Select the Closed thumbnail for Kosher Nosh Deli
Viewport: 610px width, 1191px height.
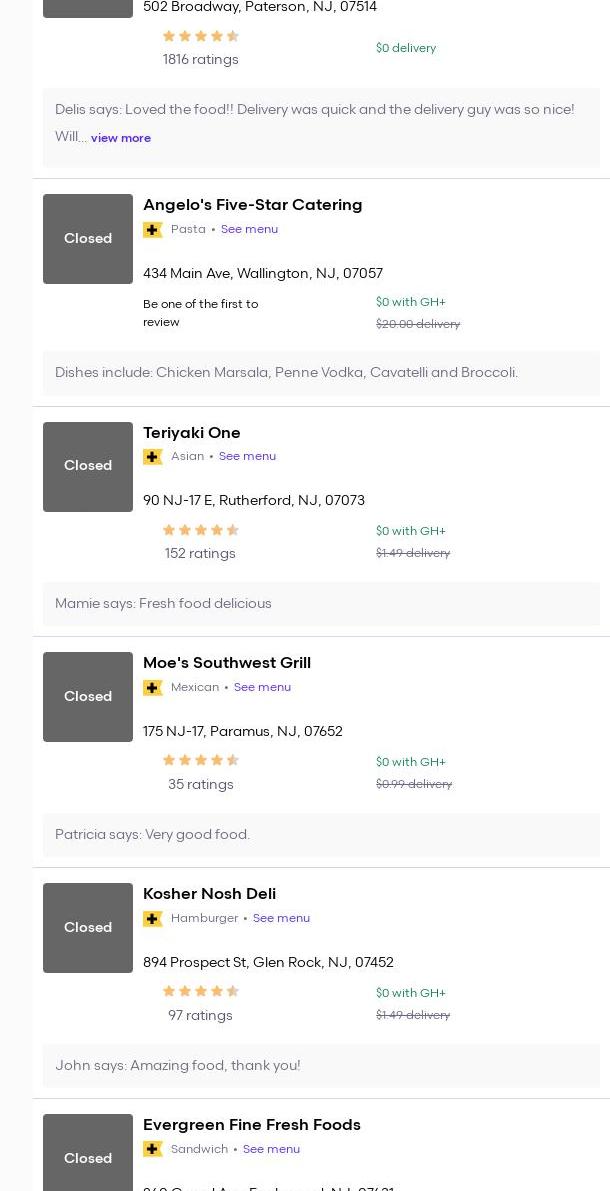[88, 928]
